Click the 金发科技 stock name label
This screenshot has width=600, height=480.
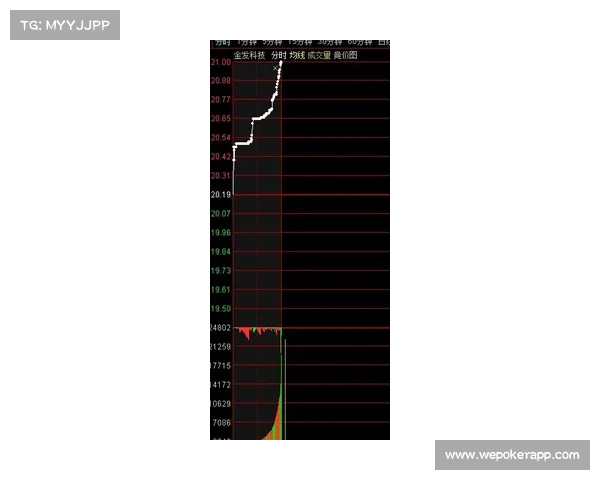249,55
